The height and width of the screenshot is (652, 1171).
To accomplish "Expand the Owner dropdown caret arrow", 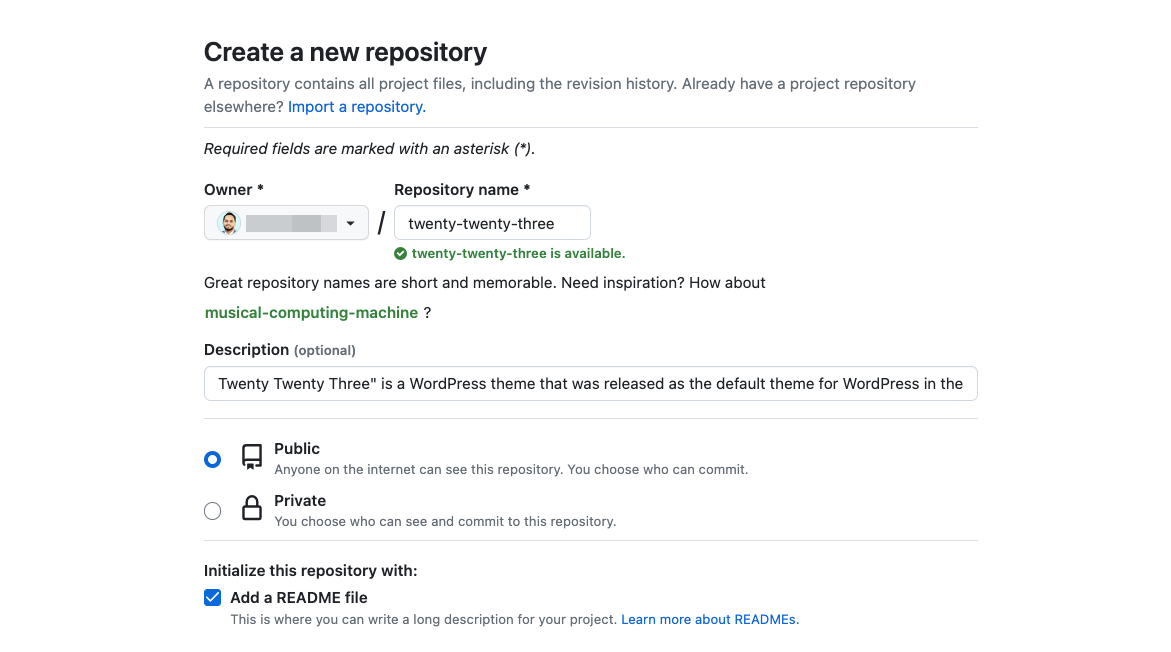I will pos(351,223).
